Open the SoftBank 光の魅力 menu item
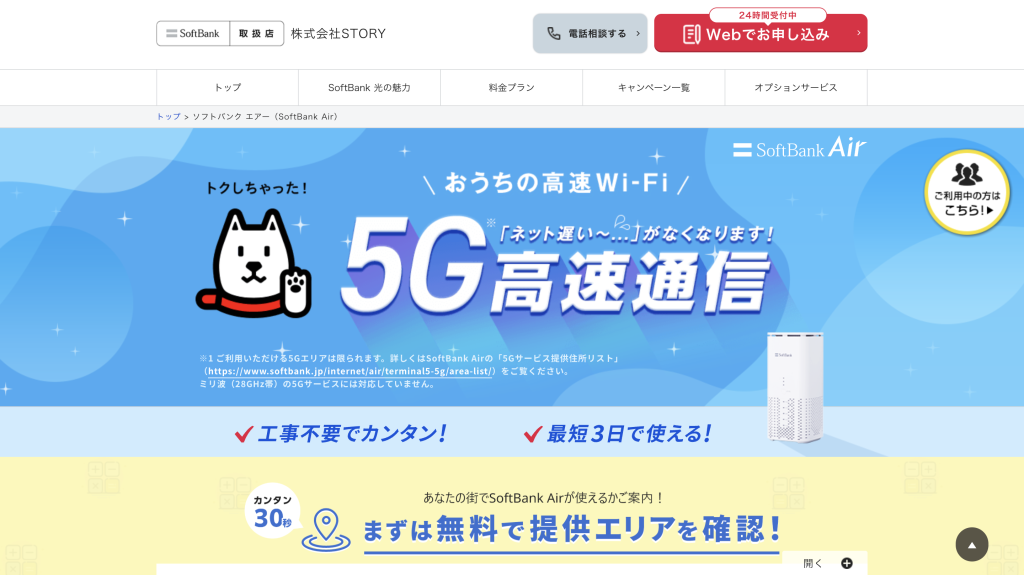This screenshot has width=1024, height=575. pyautogui.click(x=370, y=88)
